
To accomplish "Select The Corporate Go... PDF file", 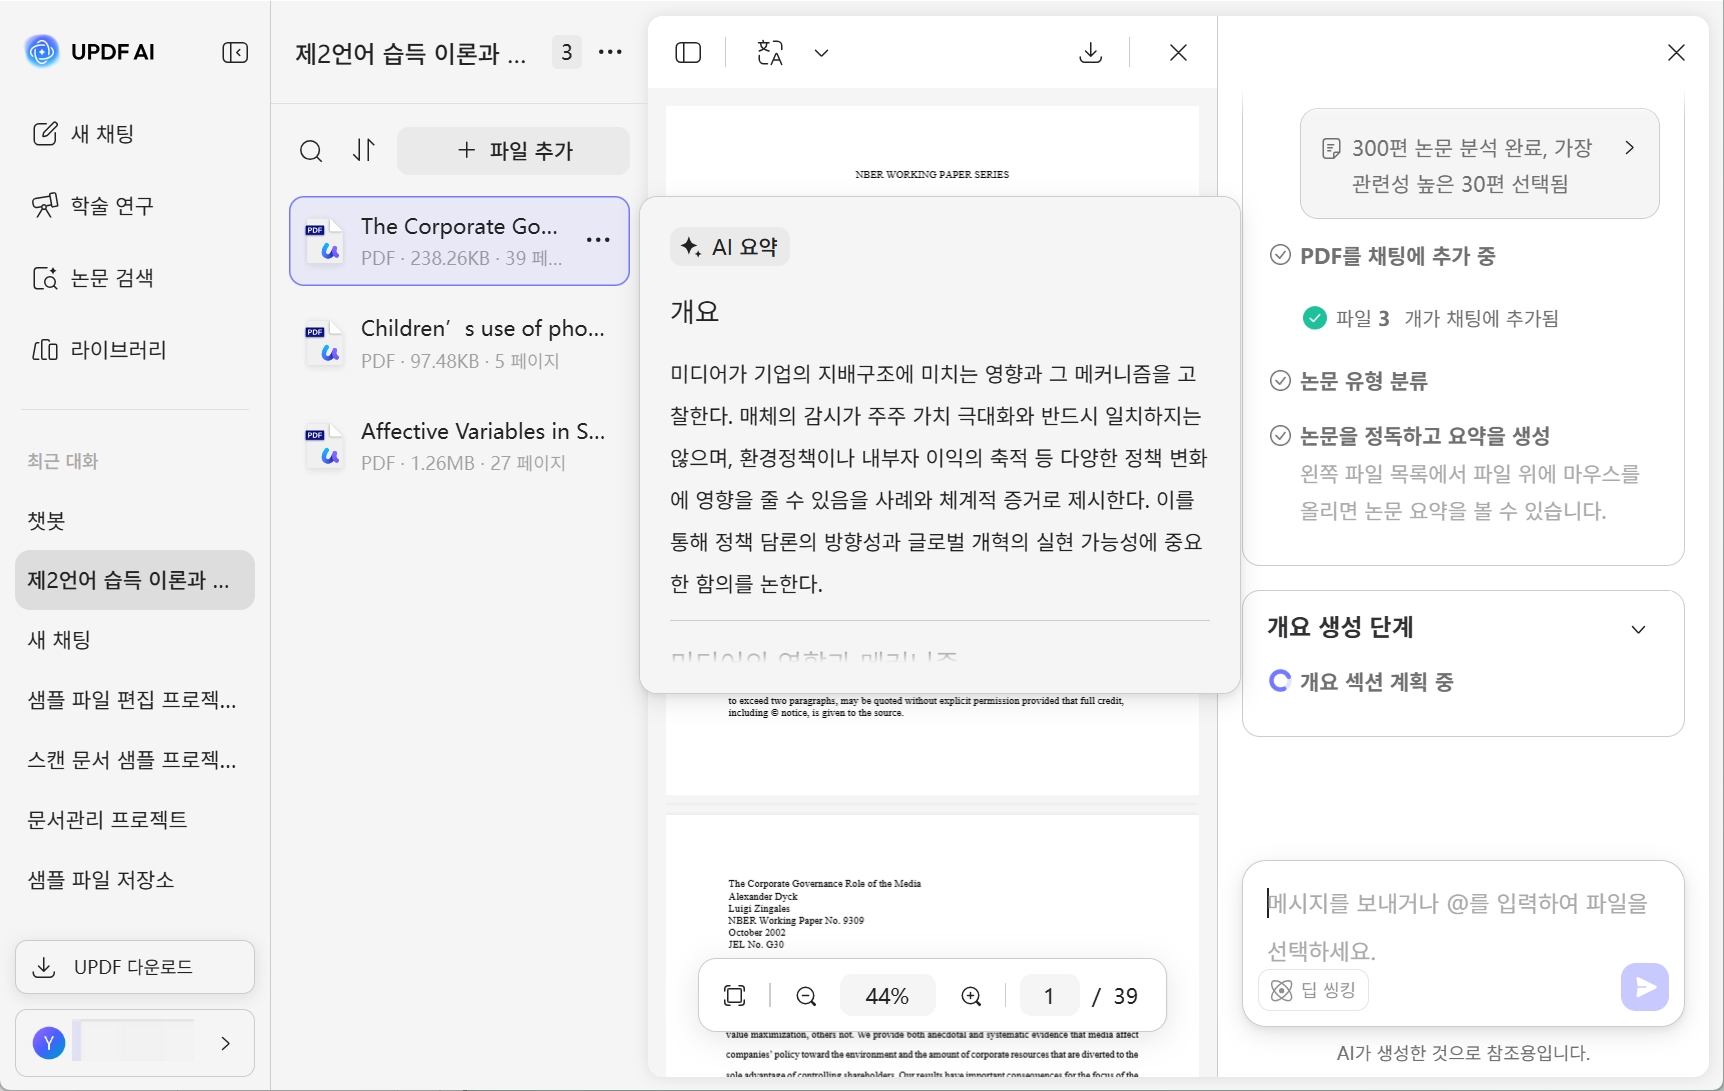I will (x=459, y=241).
